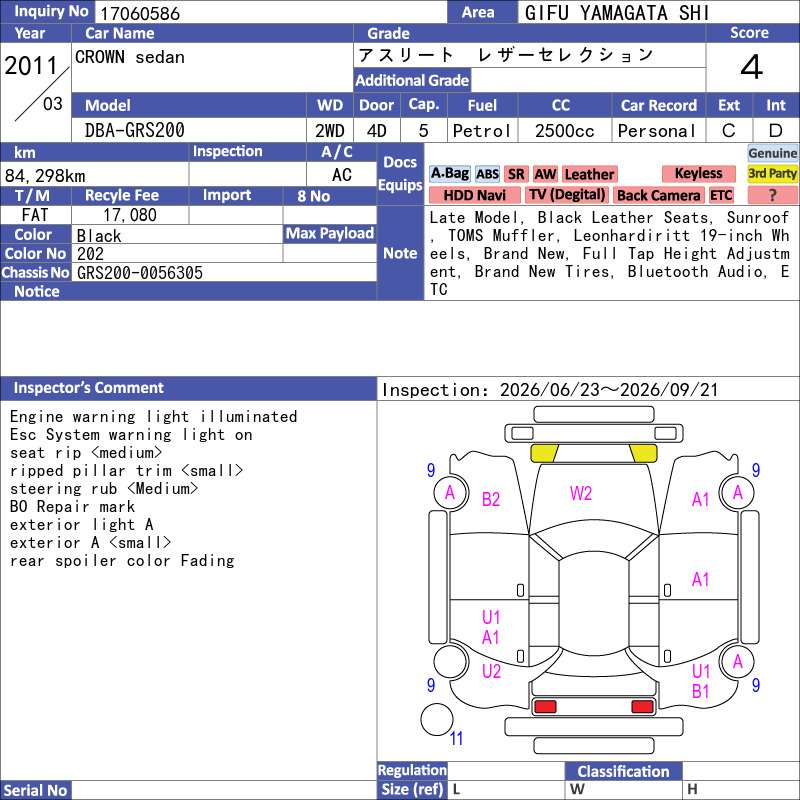The width and height of the screenshot is (800, 800).
Task: Click the Keyless equipment badge
Action: (698, 173)
